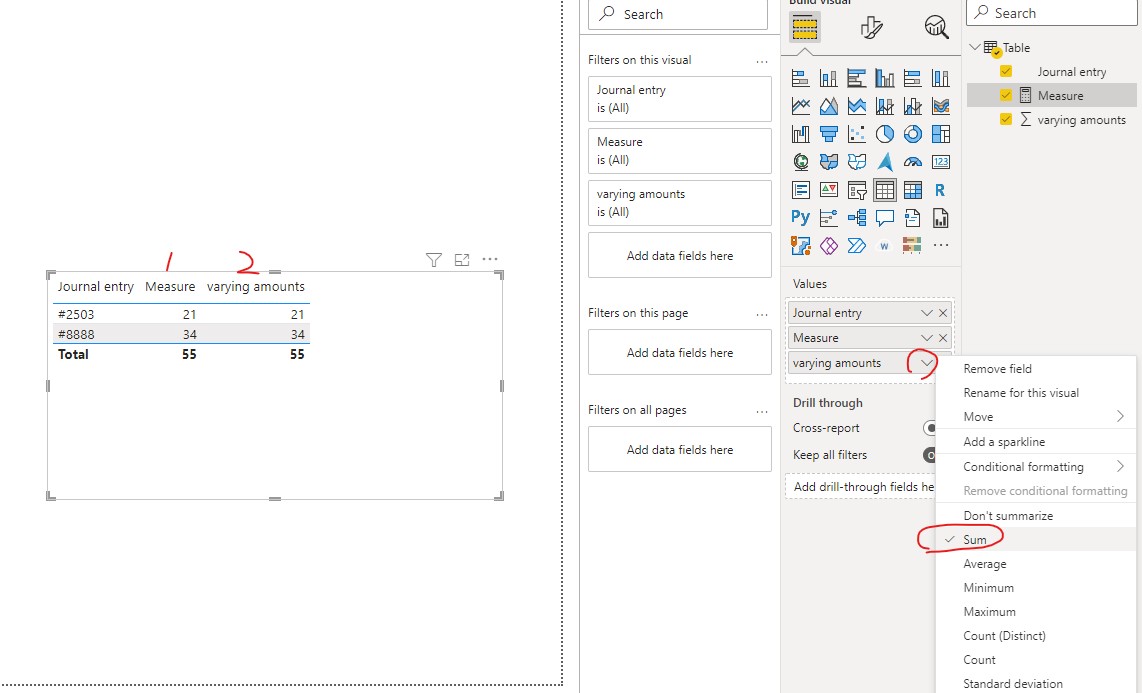This screenshot has height=693, width=1142.
Task: Select the globe Map visual
Action: pos(800,162)
